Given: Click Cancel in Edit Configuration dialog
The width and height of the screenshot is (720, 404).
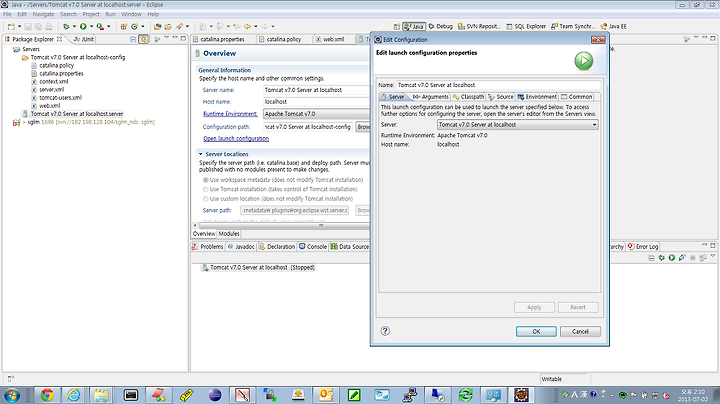Looking at the screenshot, I should coord(580,331).
